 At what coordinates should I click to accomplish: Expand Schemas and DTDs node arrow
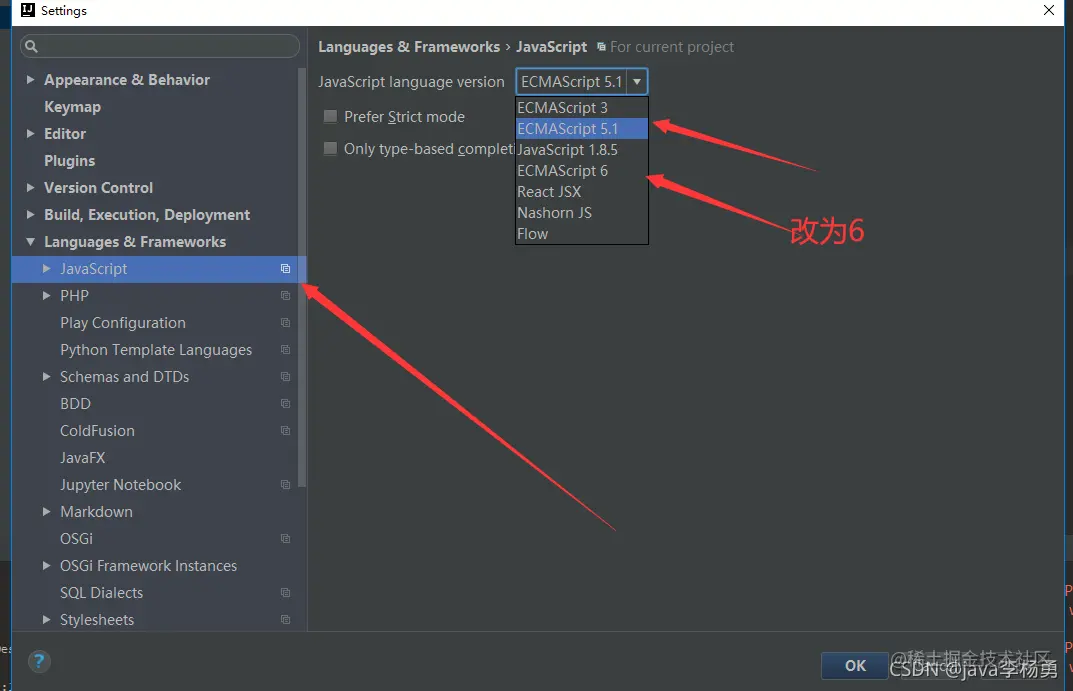coord(47,377)
